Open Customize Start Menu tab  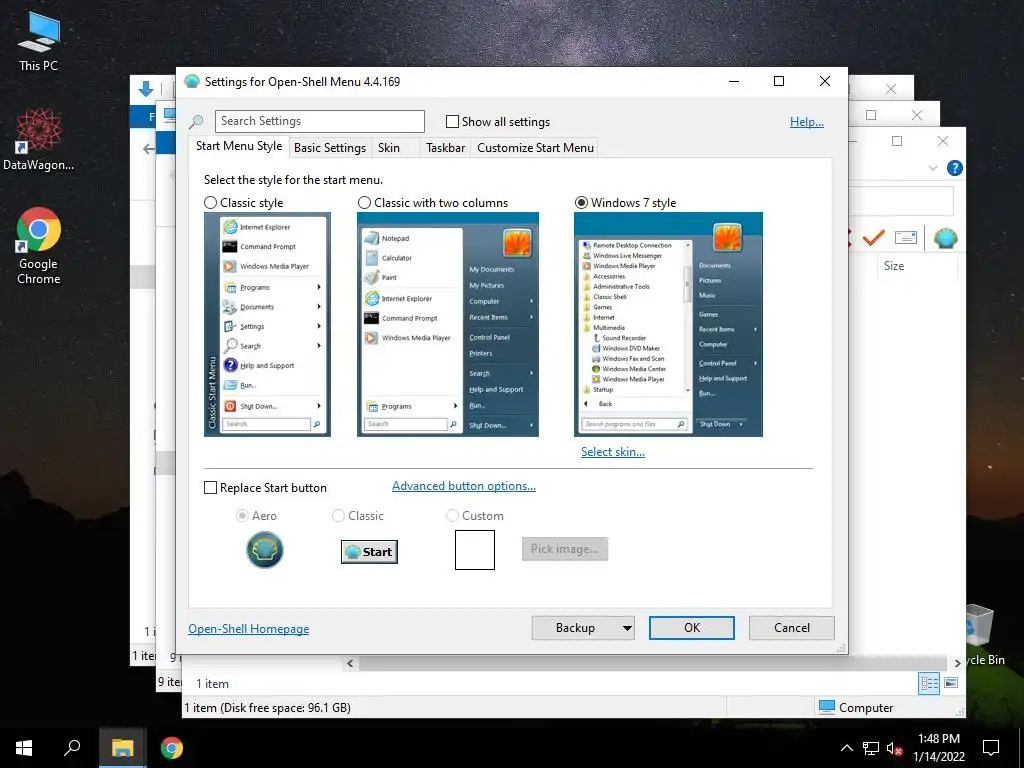pyautogui.click(x=536, y=148)
